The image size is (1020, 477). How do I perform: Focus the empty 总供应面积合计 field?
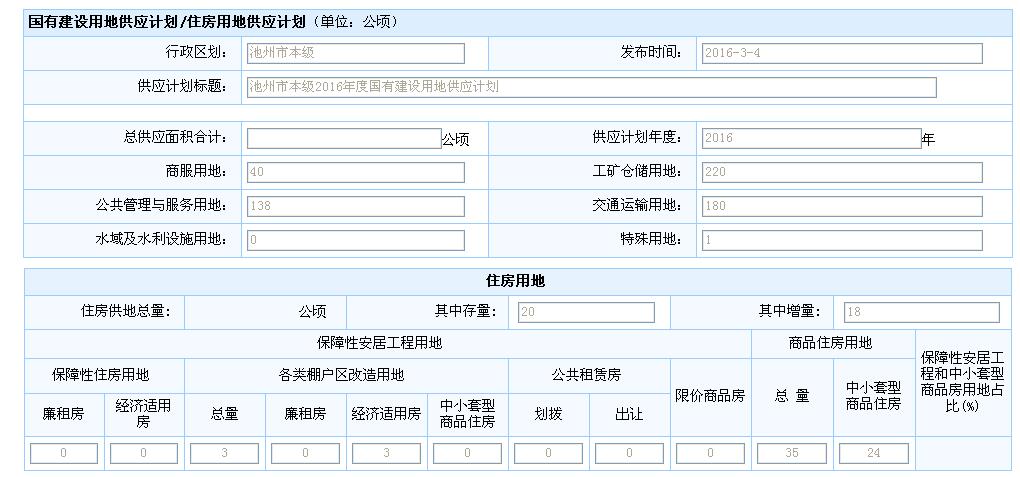[x=343, y=138]
